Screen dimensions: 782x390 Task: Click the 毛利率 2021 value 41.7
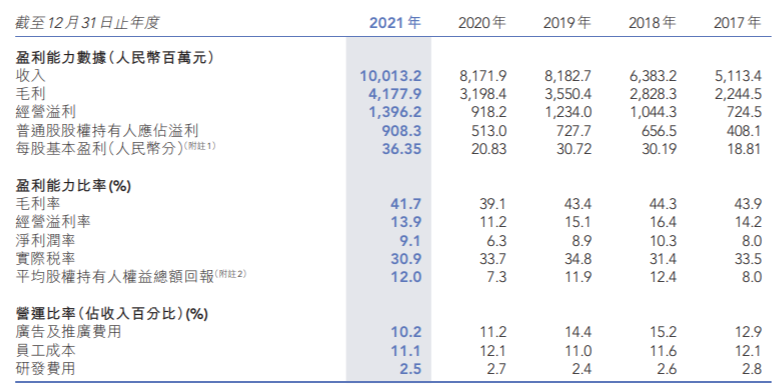[x=406, y=204]
